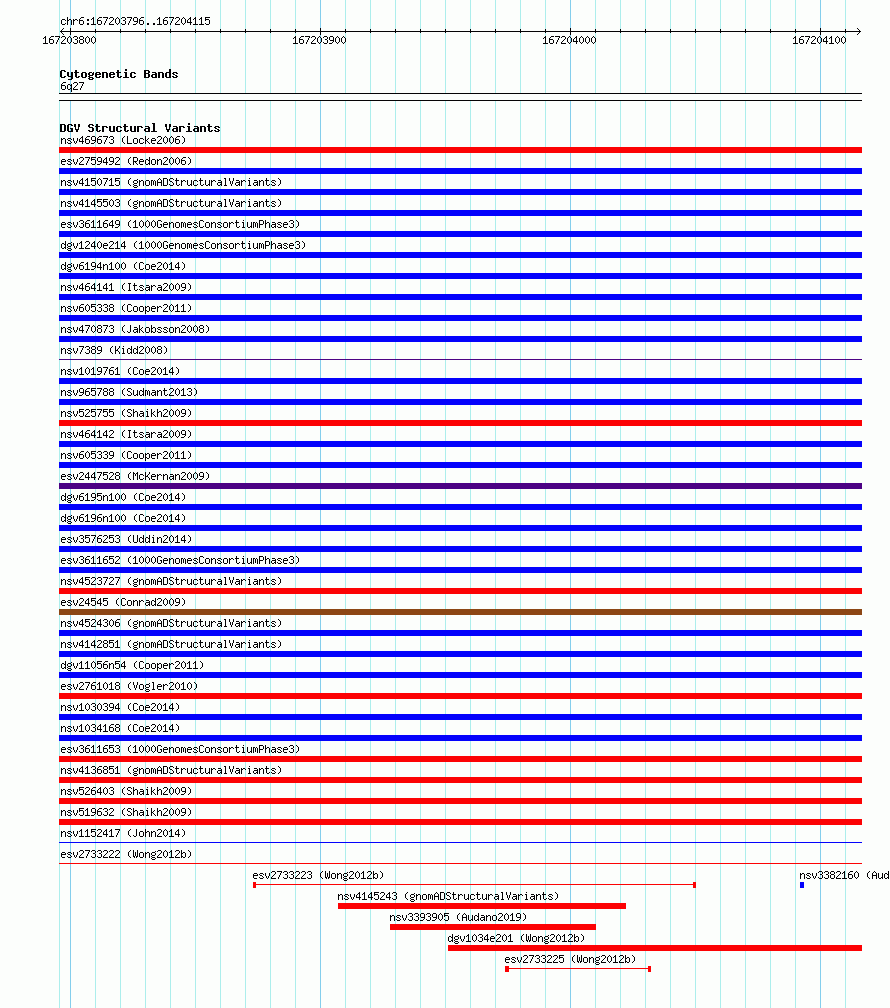Open variant nsv469673 (Locke2006)

click(x=123, y=140)
